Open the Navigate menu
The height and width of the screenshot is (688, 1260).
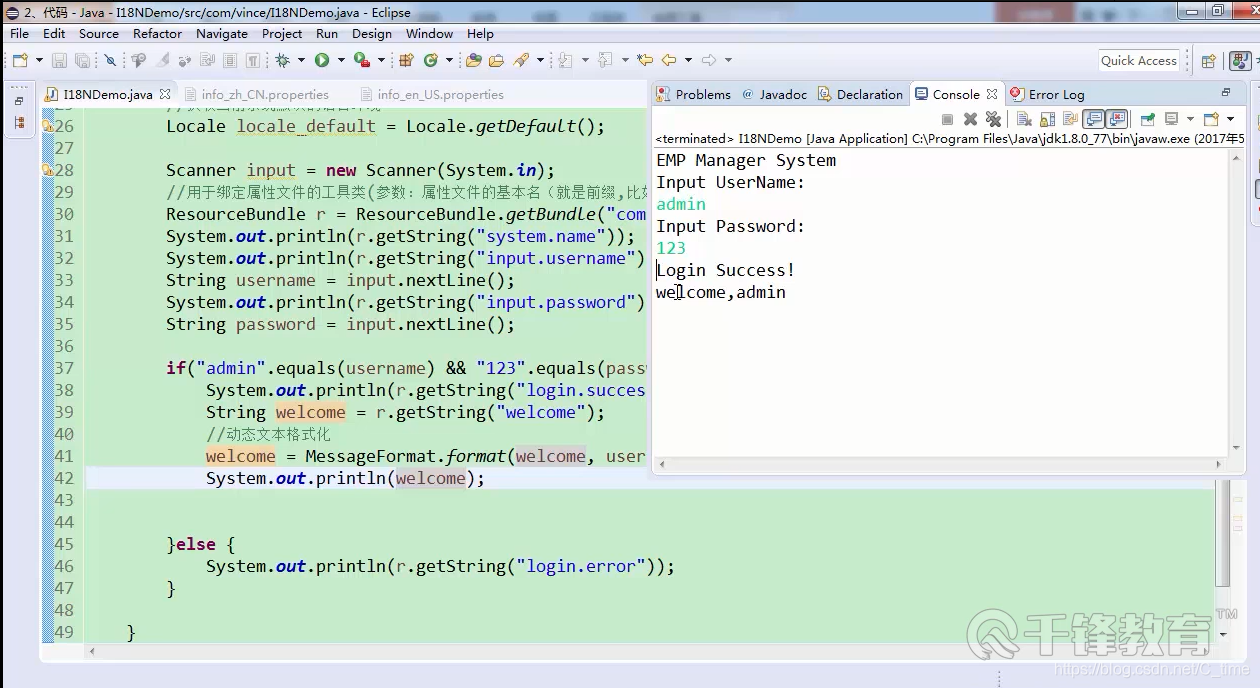pyautogui.click(x=221, y=33)
